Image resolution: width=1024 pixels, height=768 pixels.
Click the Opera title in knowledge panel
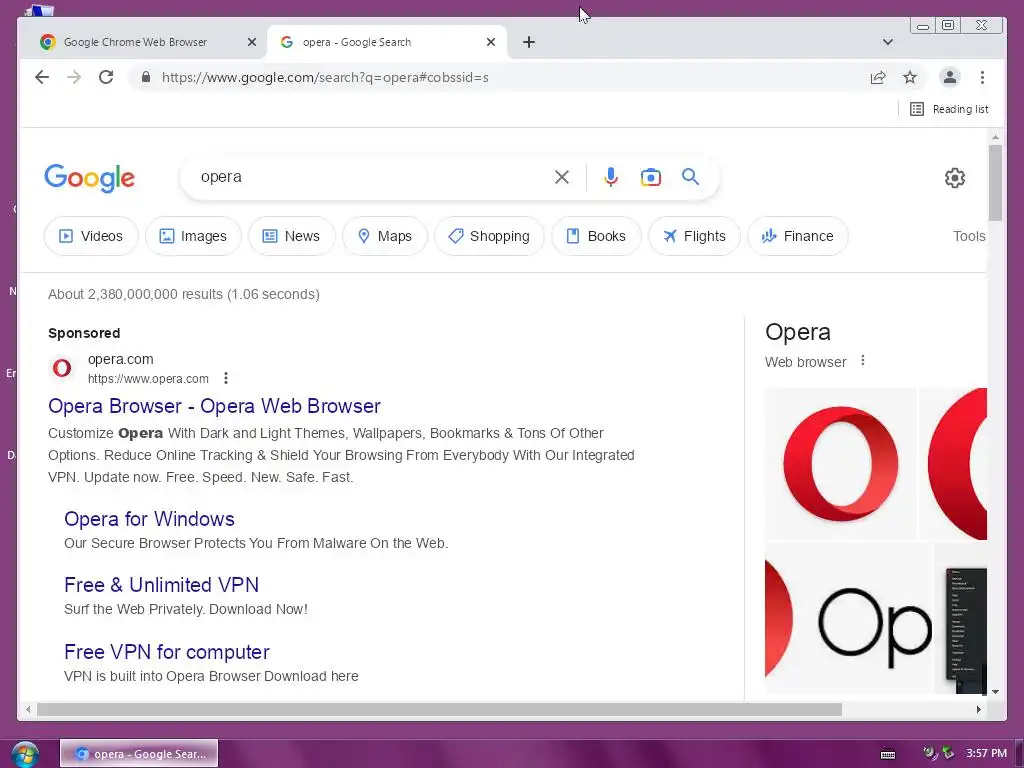(797, 332)
